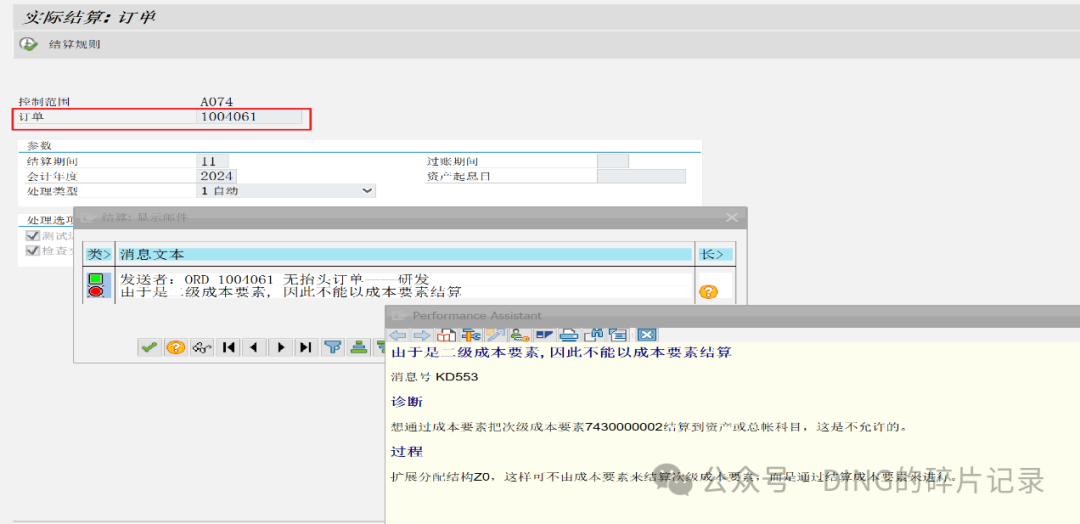Go to the next message with the right arrow

tap(280, 348)
